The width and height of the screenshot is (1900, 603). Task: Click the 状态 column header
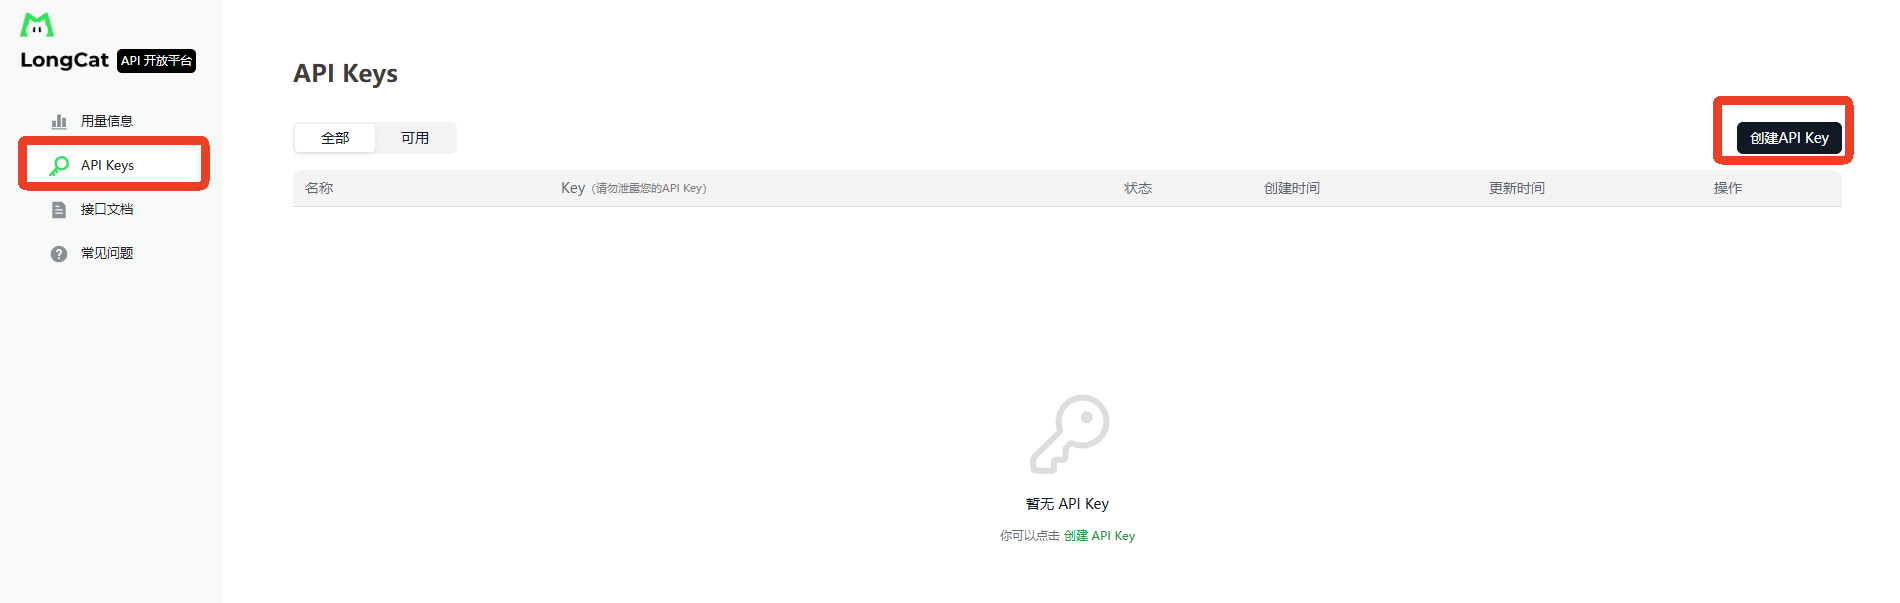click(1138, 188)
